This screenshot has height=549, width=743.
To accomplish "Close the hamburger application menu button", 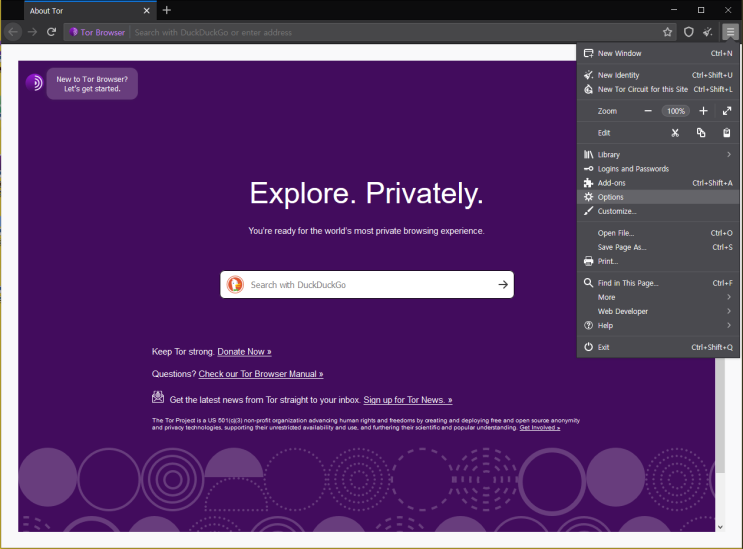I will (x=730, y=32).
